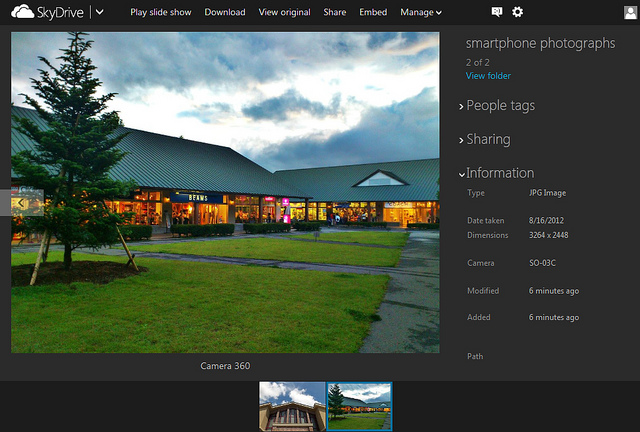Click Play slide show
640x432 pixels.
point(160,12)
